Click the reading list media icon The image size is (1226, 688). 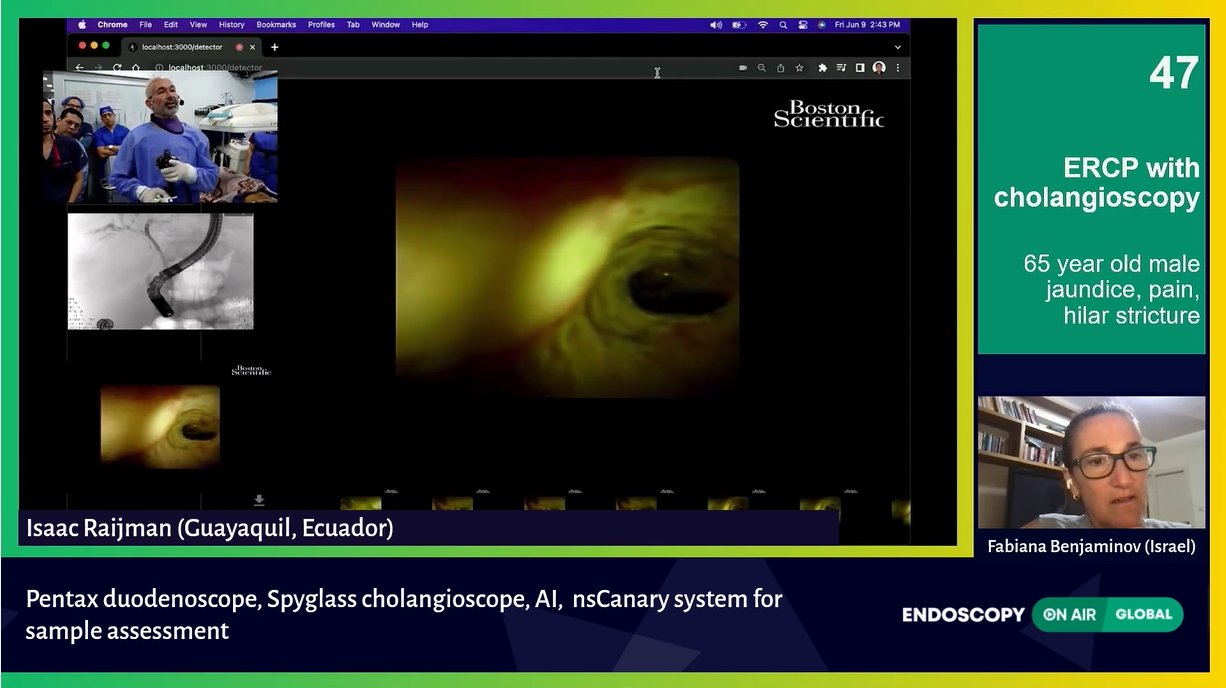(x=842, y=68)
